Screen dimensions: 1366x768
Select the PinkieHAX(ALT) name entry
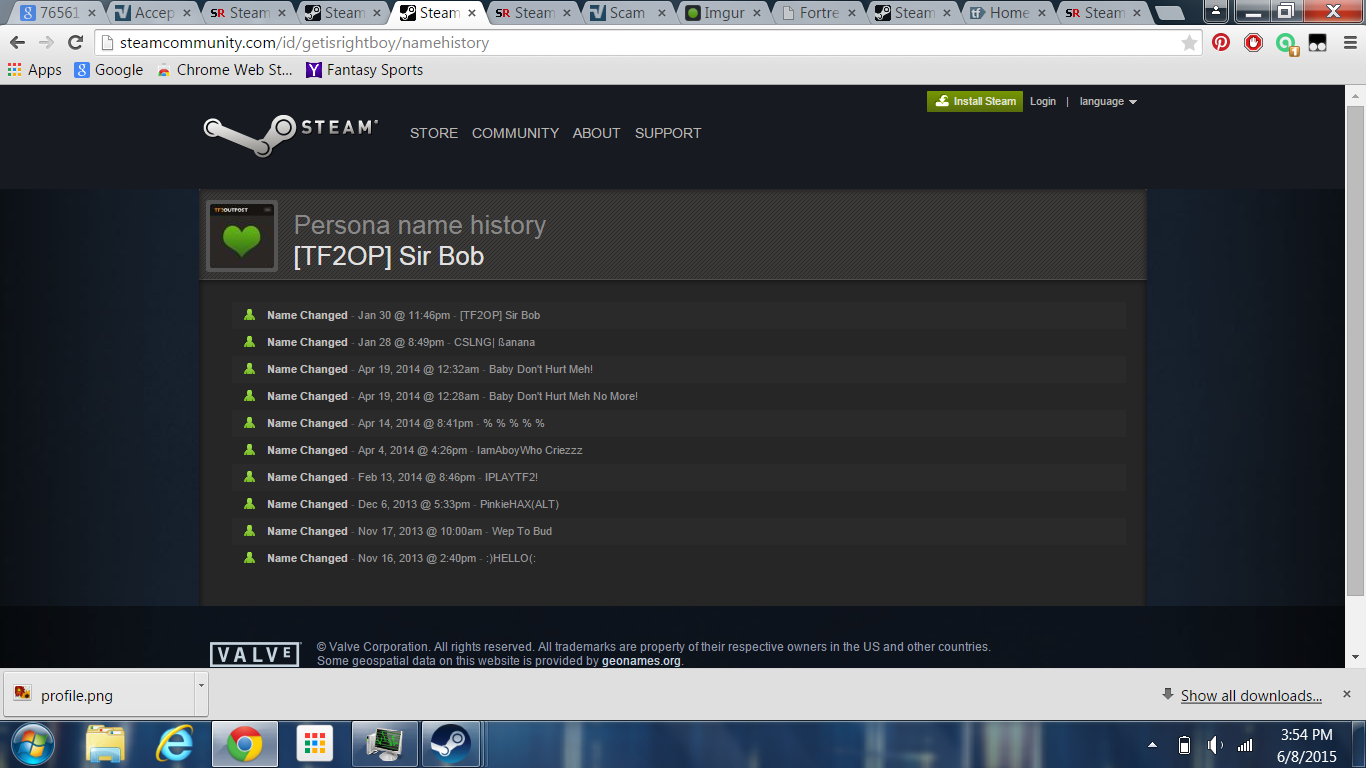point(519,504)
